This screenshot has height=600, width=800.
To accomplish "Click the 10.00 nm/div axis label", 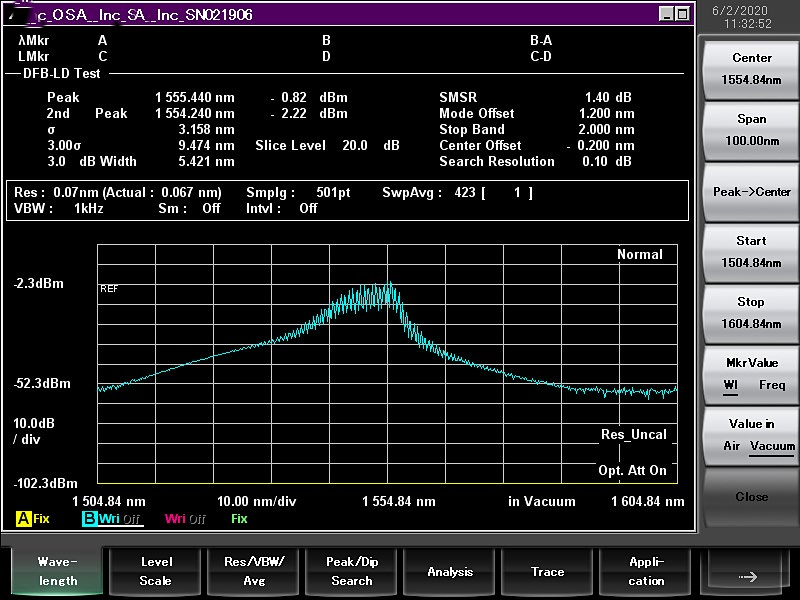I will [x=257, y=502].
